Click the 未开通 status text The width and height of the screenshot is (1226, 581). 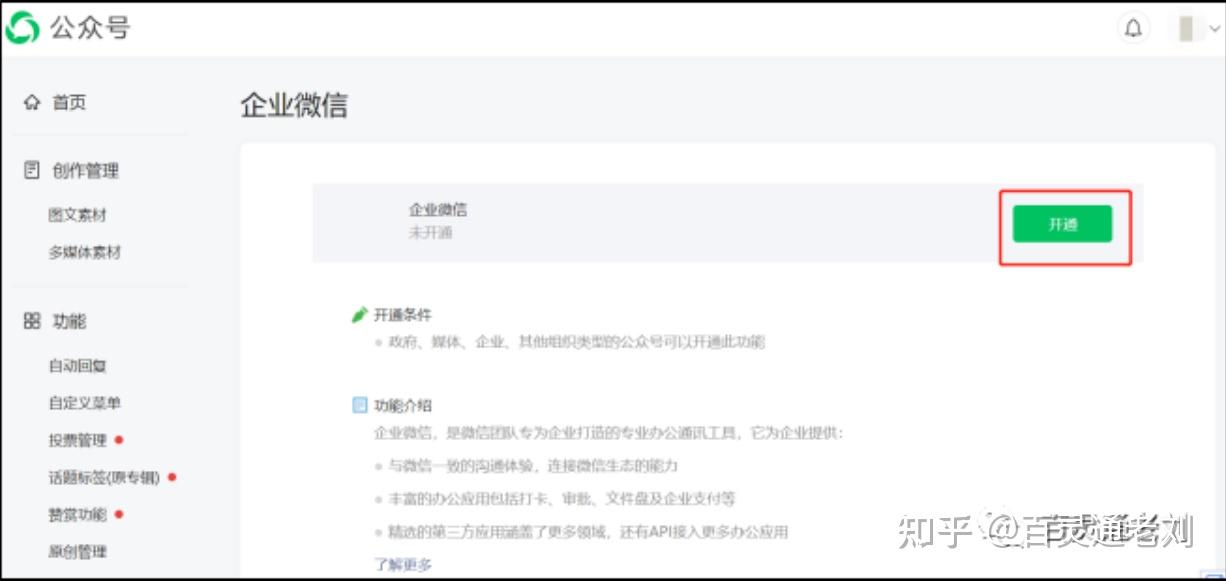pyautogui.click(x=430, y=232)
